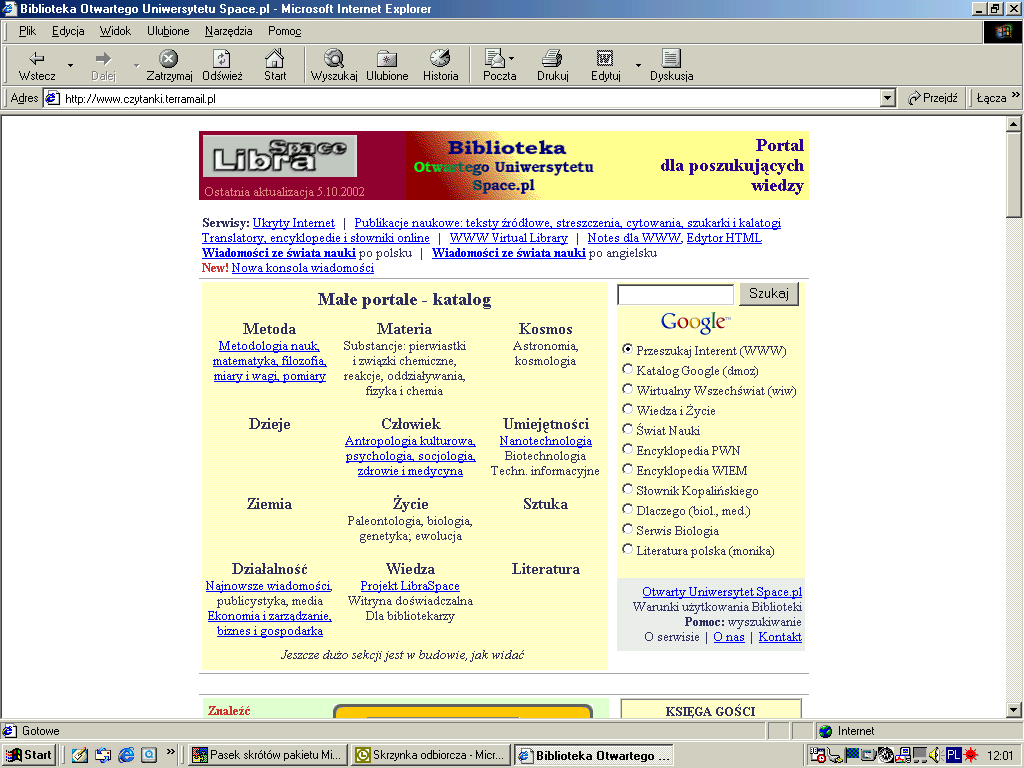The height and width of the screenshot is (768, 1024).
Task: Click the Poczta mail icon
Action: tap(495, 59)
